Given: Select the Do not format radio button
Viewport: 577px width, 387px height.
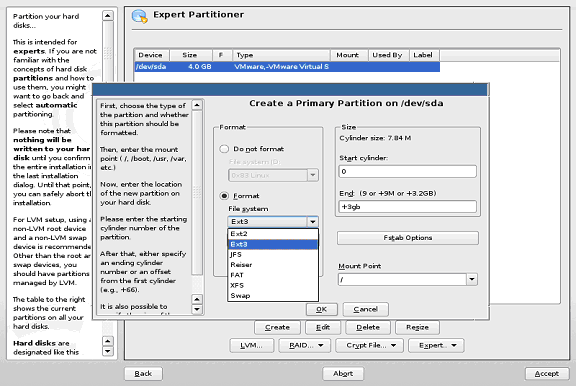Looking at the screenshot, I should [x=224, y=149].
